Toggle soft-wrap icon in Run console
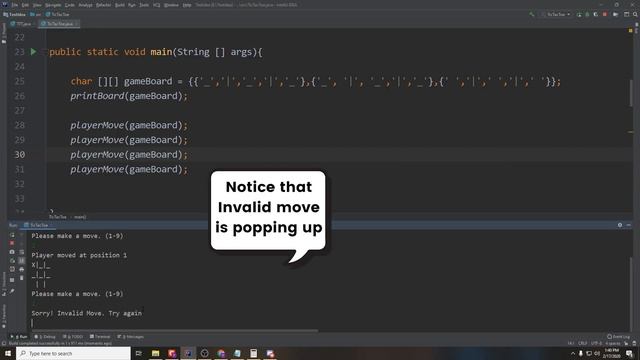 click(22, 252)
